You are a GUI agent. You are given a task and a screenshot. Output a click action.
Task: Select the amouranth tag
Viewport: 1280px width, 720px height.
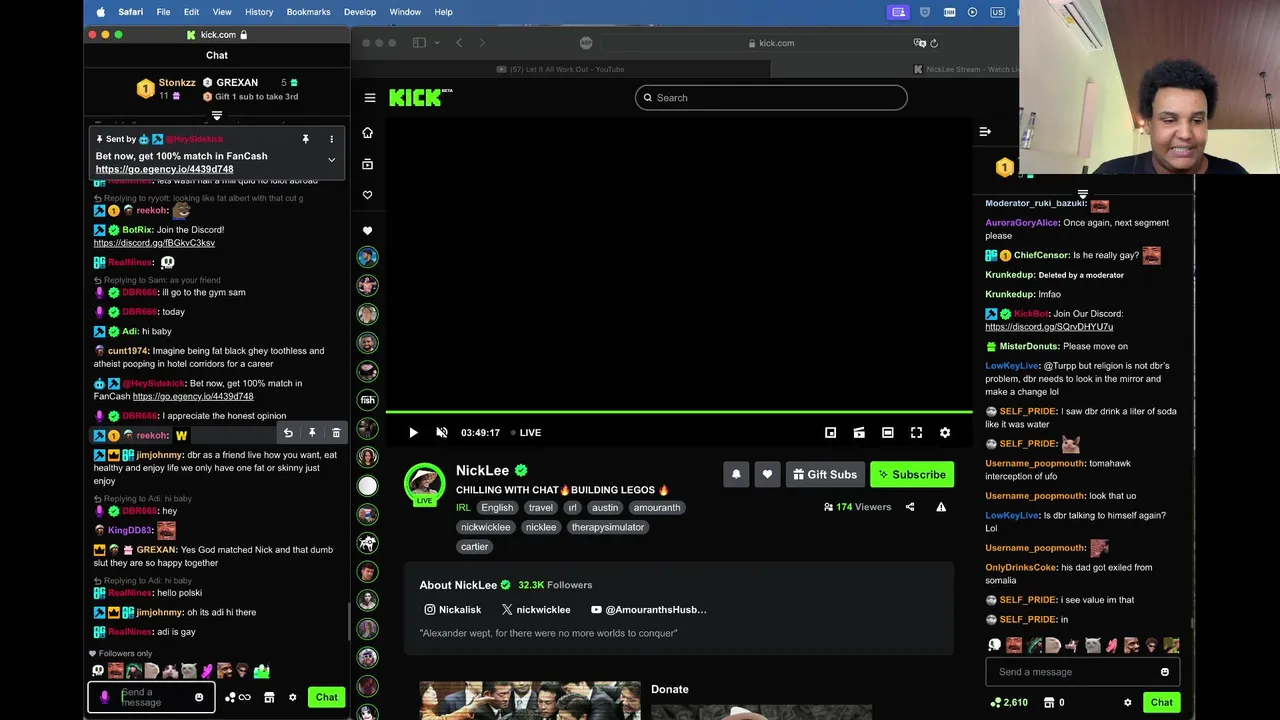pos(657,508)
